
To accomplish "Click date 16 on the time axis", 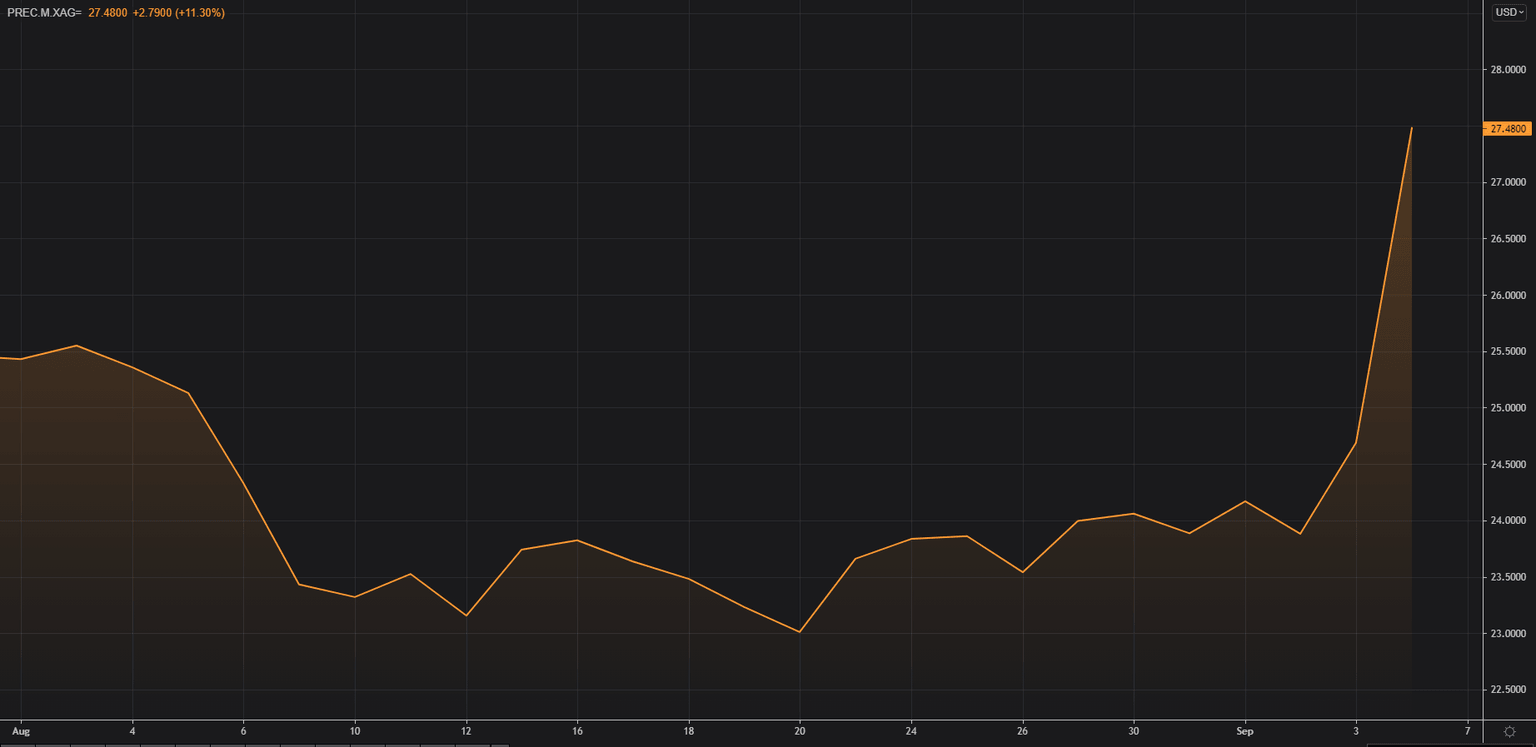I will tap(577, 731).
